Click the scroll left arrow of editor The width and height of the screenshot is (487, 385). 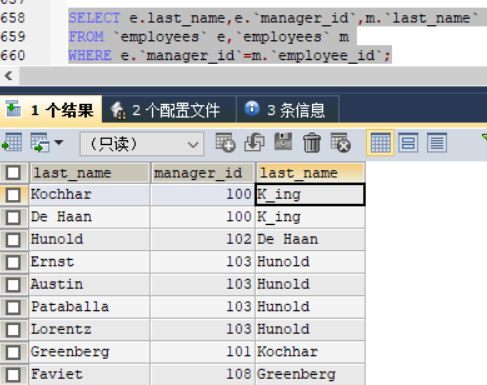[x=9, y=76]
